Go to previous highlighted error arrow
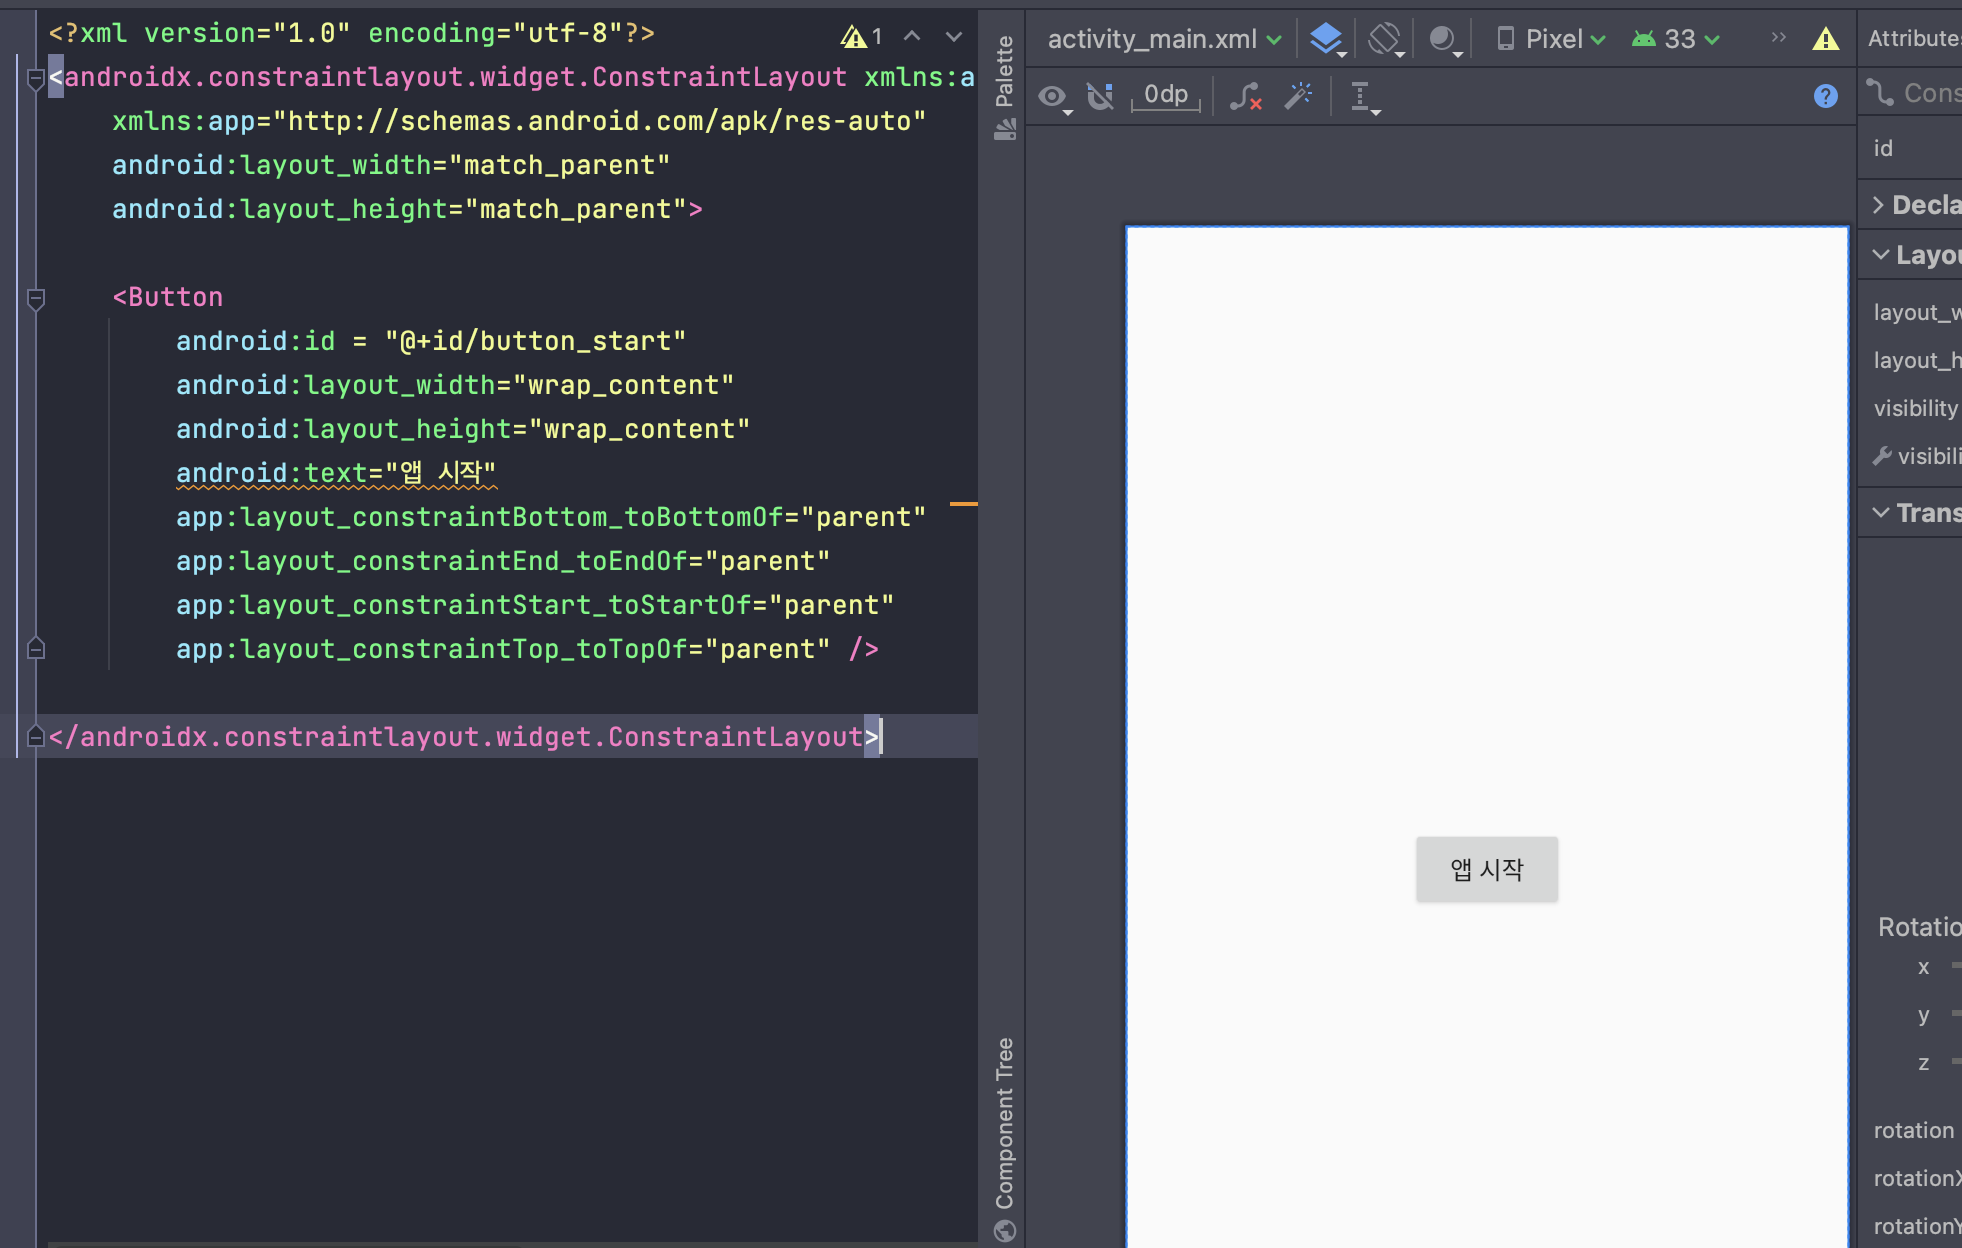 point(912,36)
